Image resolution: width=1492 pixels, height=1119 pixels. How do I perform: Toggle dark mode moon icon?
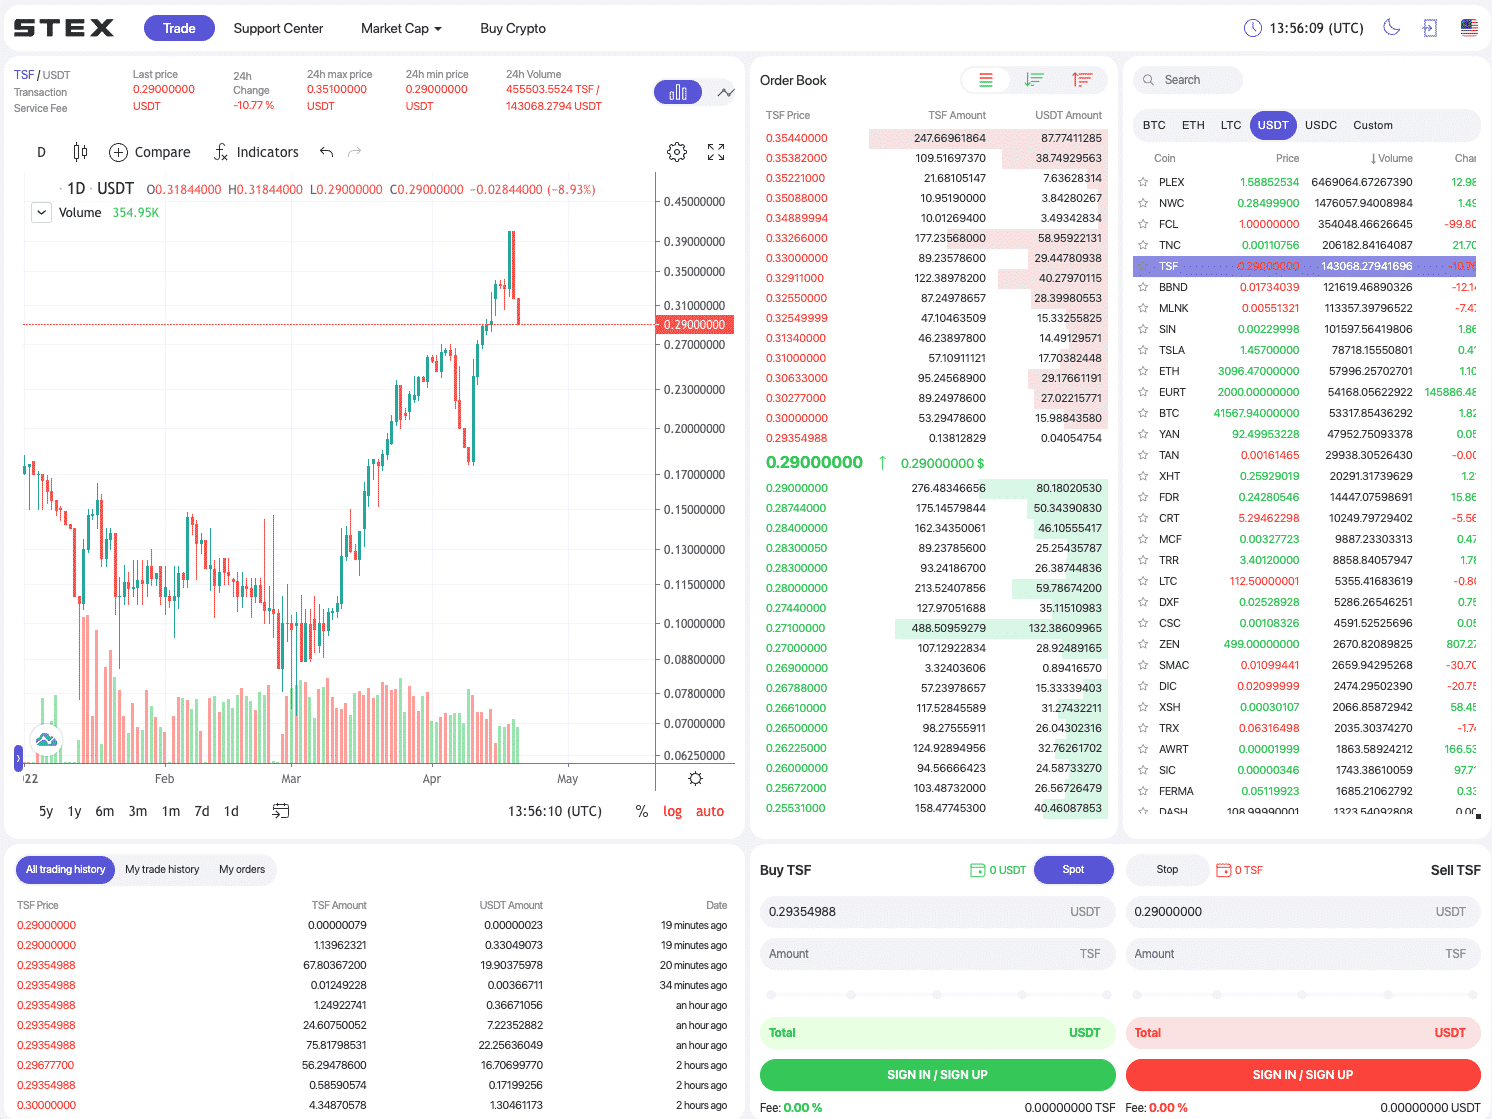1391,27
